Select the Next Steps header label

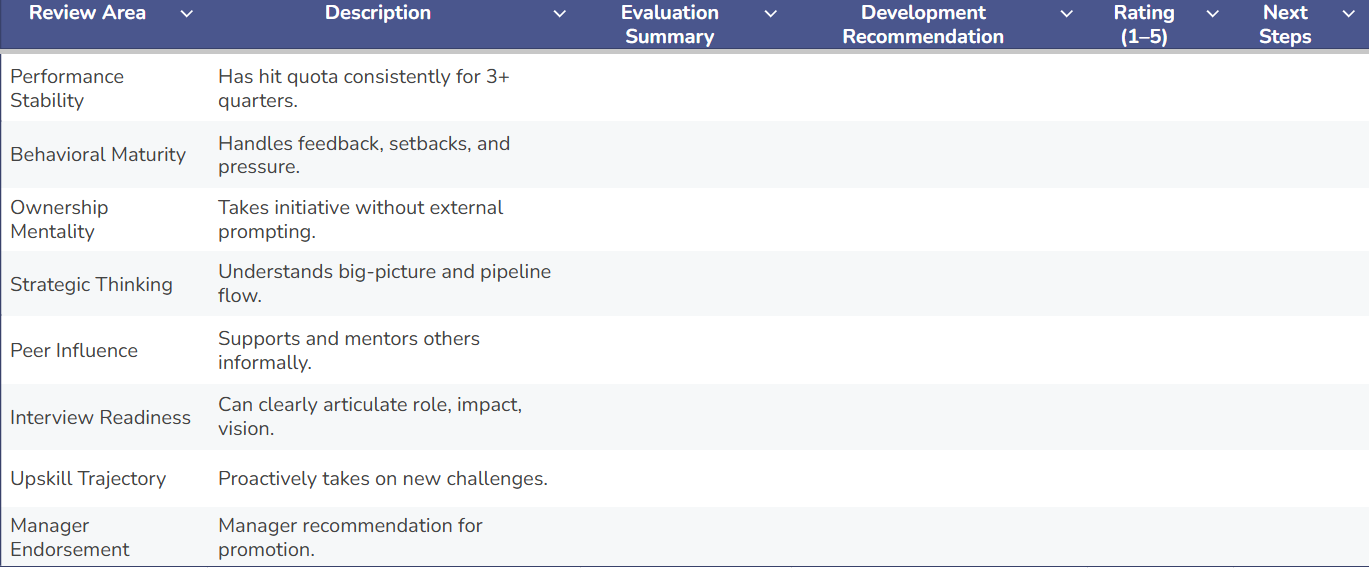(1285, 25)
